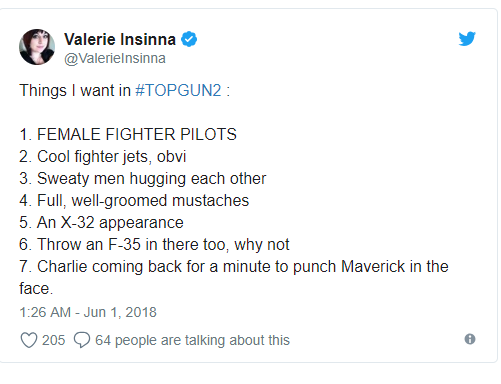Screen dimensions: 501x384
Task: Open "64 people are talking about this"
Action: tap(192, 340)
